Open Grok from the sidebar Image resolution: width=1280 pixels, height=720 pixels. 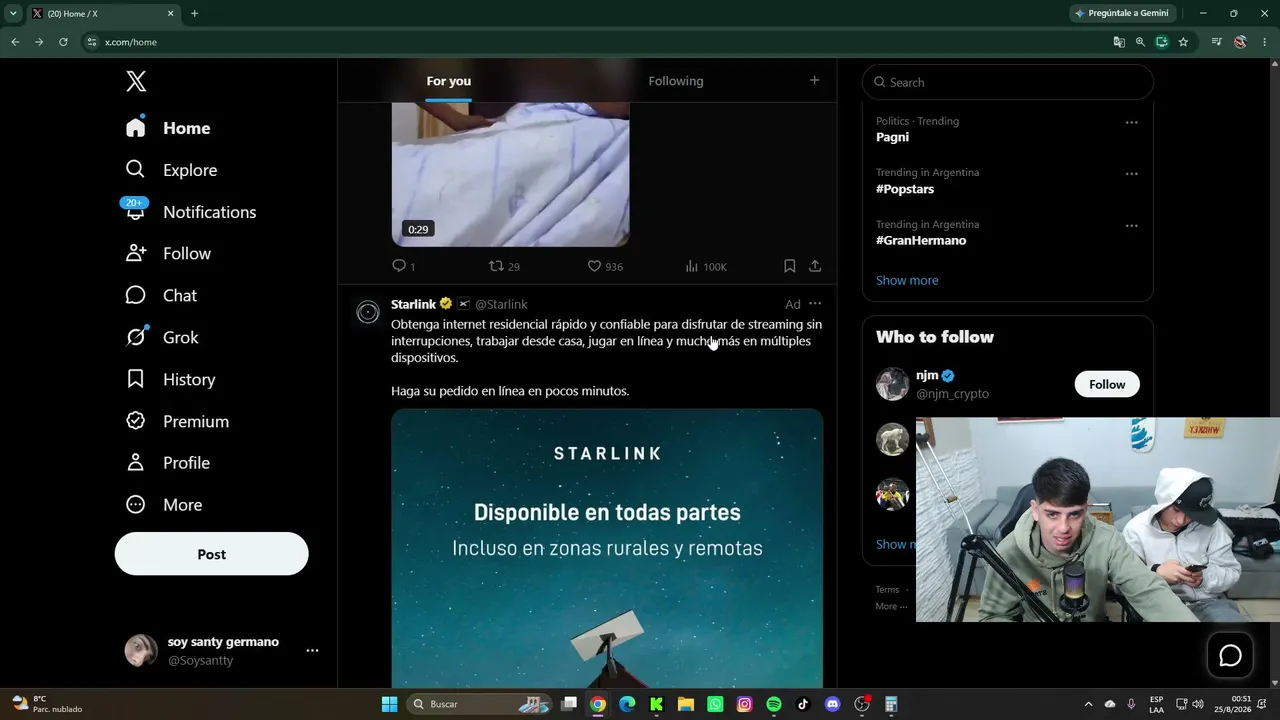(x=162, y=338)
